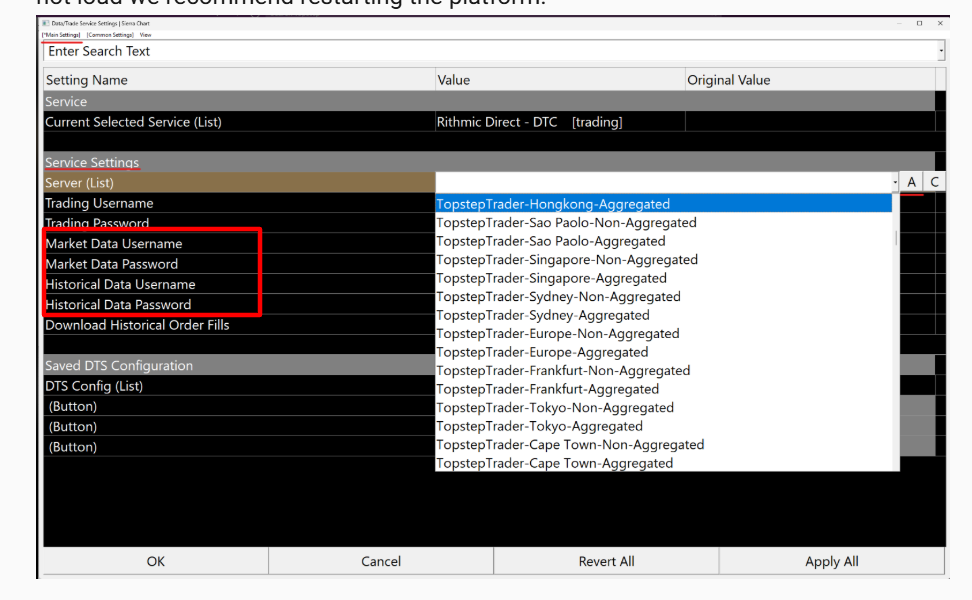This screenshot has height=600, width=972.
Task: Choose TopstepTrader-Sao Paolo-Aggregated server
Action: coord(664,241)
